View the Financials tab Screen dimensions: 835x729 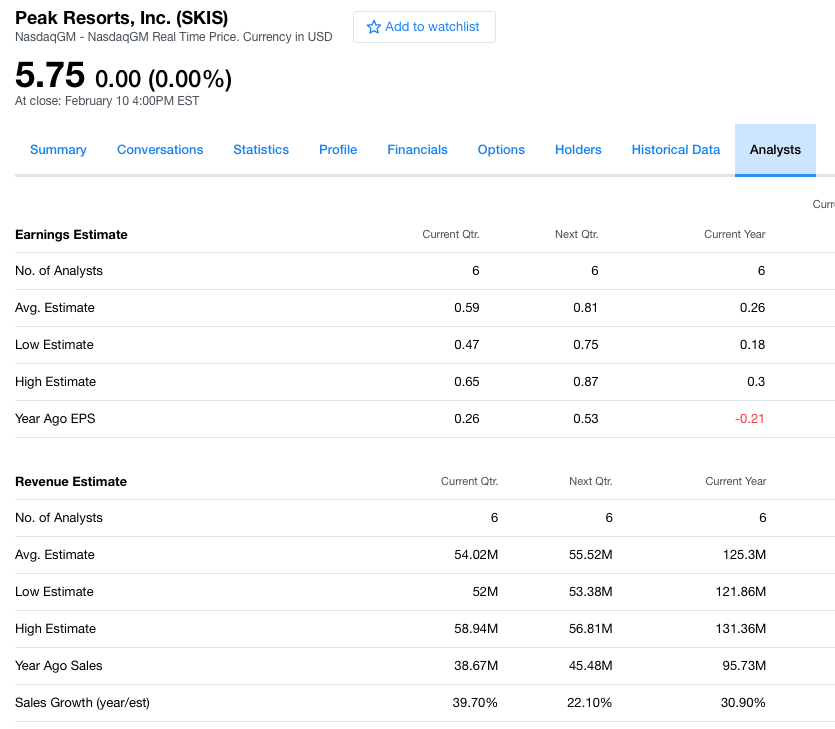tap(417, 150)
